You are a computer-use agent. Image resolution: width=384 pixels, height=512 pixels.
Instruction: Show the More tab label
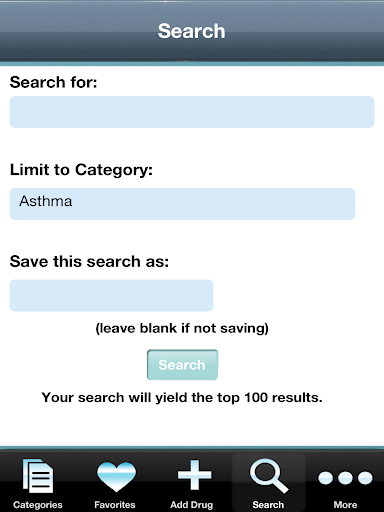[x=345, y=505]
